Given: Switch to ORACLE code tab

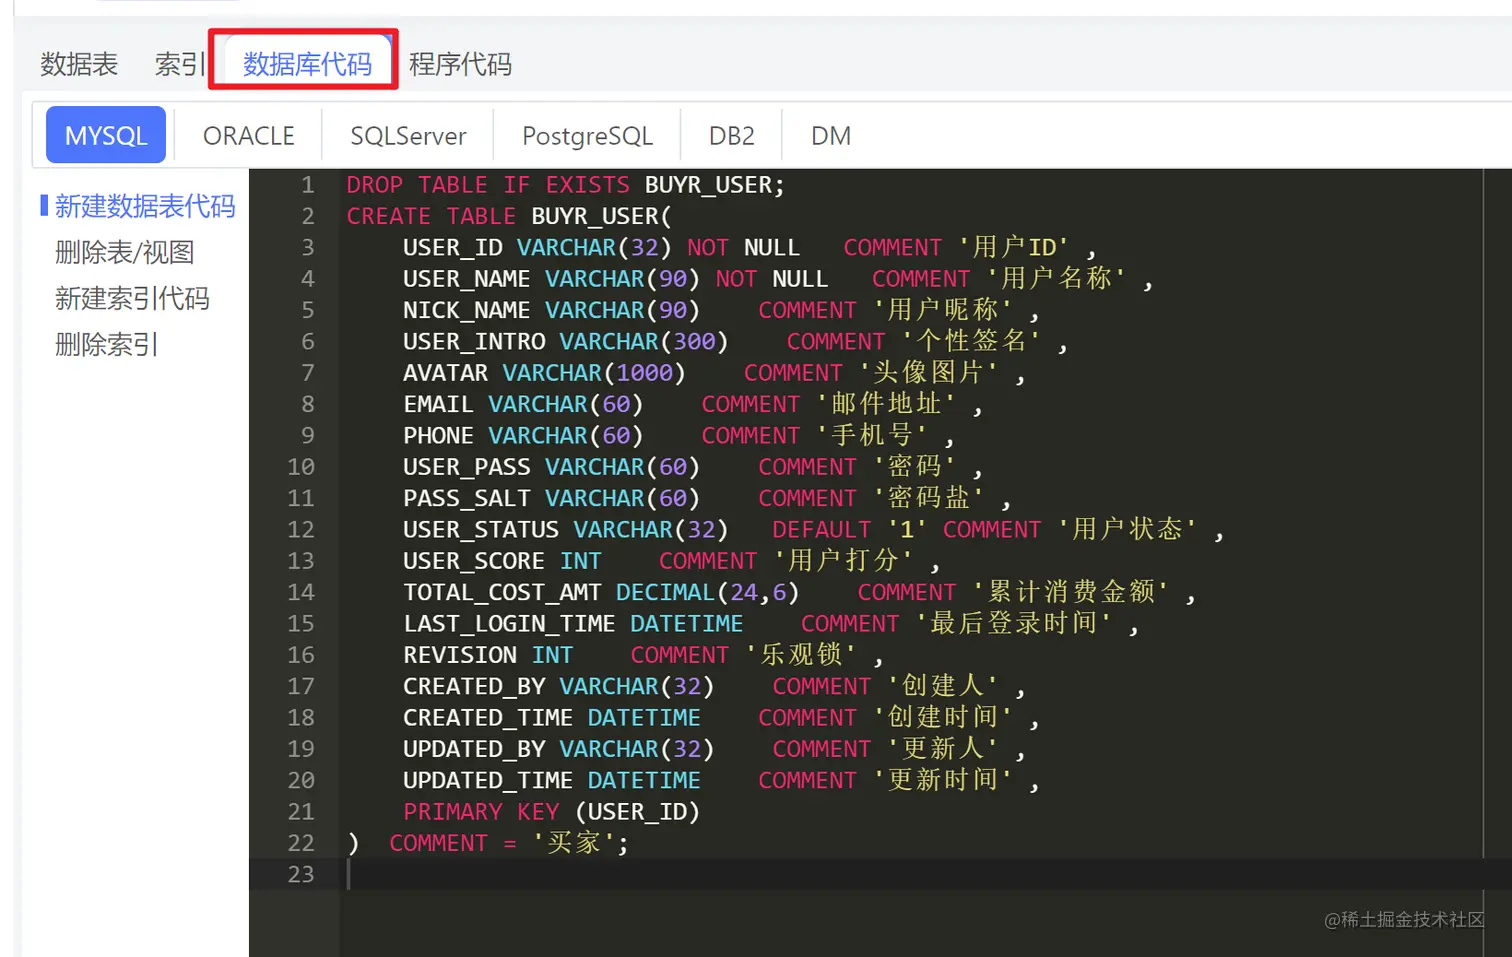Looking at the screenshot, I should pos(249,135).
